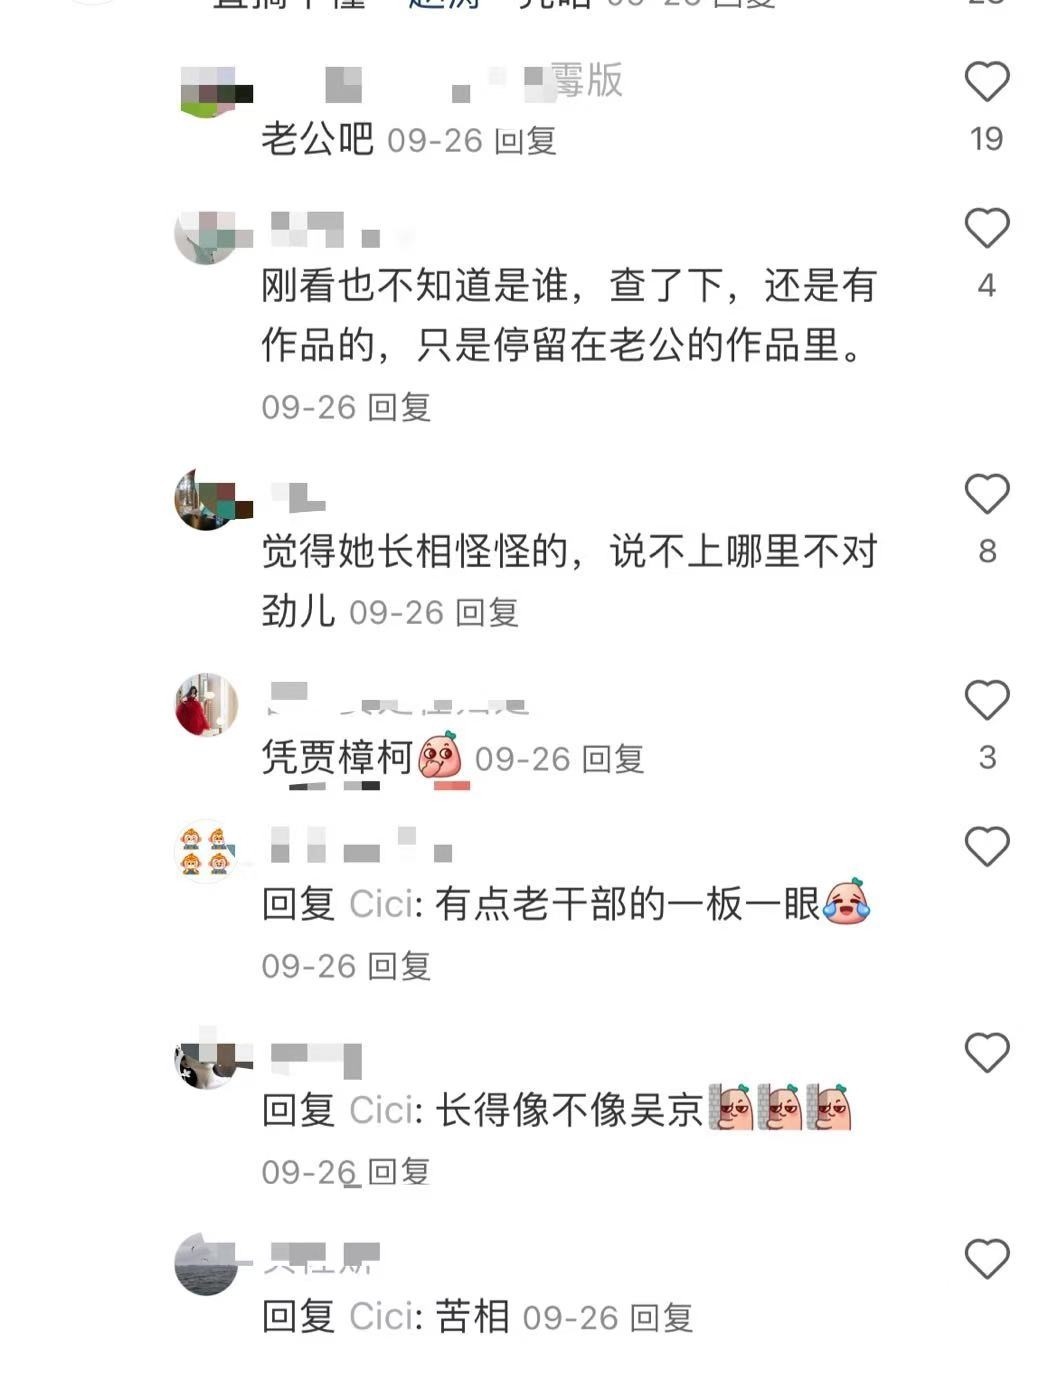Reply to the '吴京' comment
1058x1375 pixels.
pos(399,1171)
